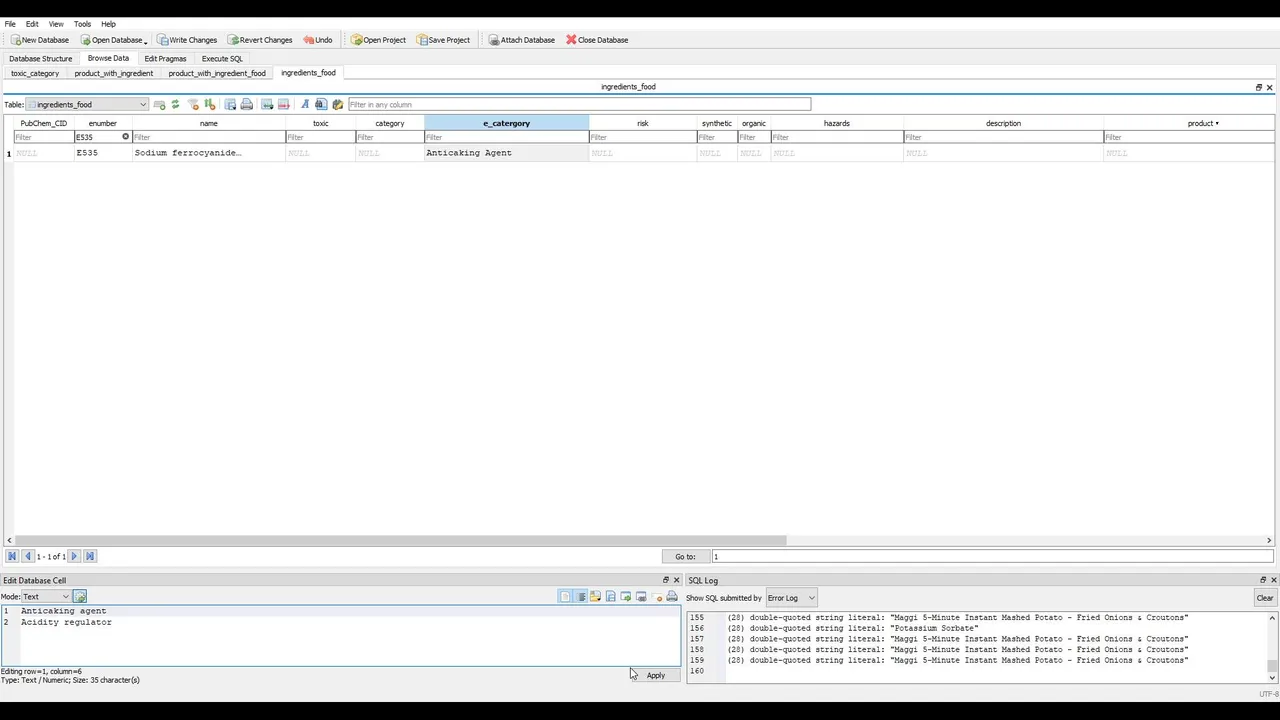
Task: Jump to the first record with navigation icon
Action: 12,556
